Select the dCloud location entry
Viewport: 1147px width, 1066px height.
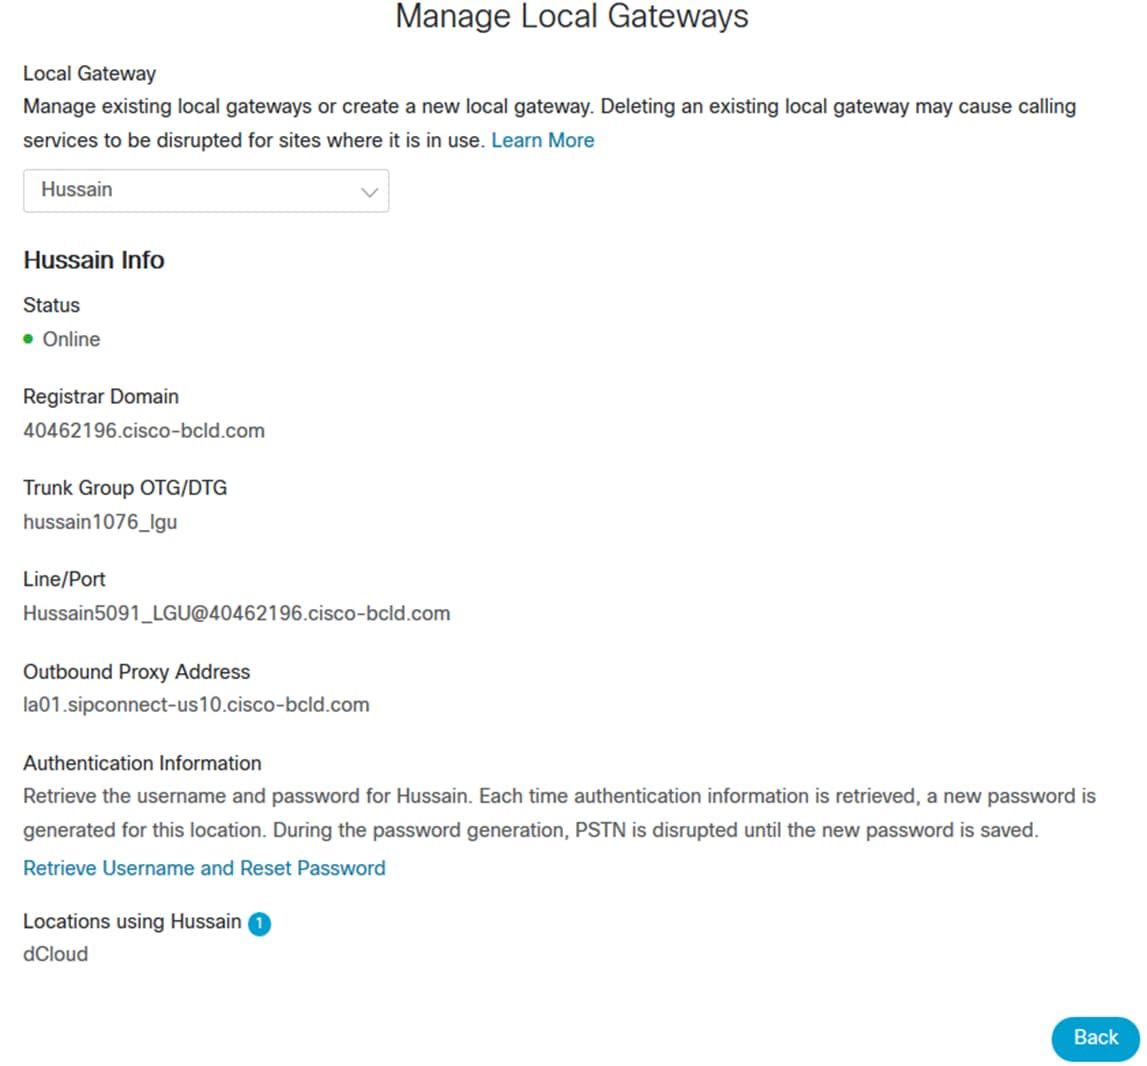55,954
